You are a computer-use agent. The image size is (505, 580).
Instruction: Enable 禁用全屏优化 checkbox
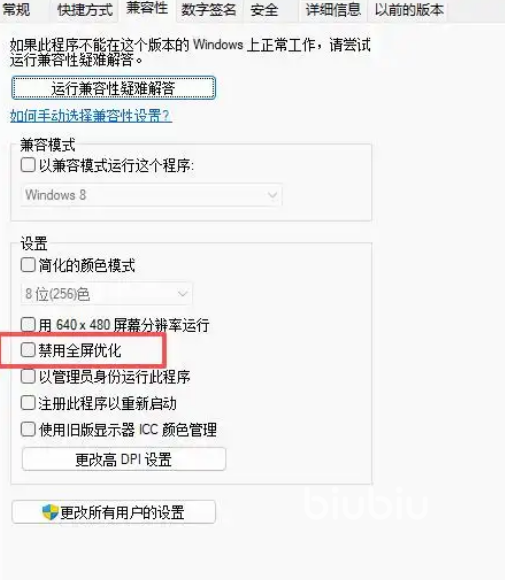(x=28, y=350)
